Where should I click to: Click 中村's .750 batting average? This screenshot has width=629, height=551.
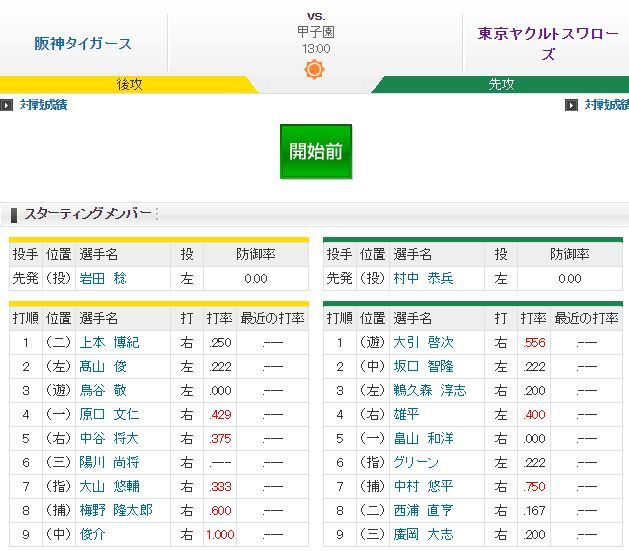point(534,486)
